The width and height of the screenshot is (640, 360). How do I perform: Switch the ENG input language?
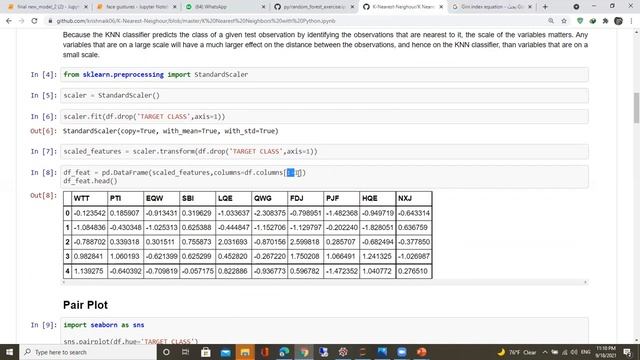[586, 352]
